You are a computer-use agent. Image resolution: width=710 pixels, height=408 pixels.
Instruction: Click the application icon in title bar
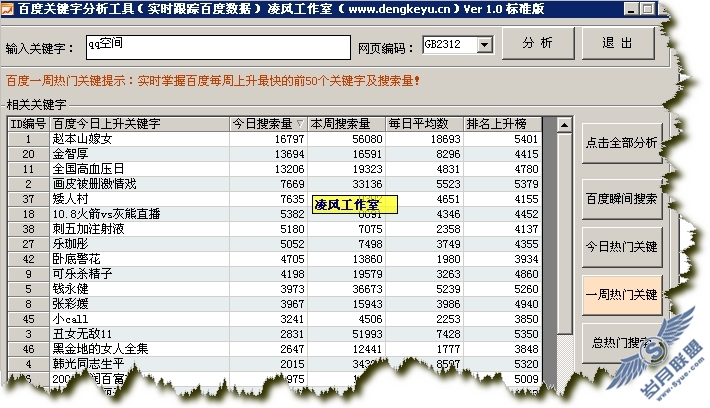click(x=7, y=9)
